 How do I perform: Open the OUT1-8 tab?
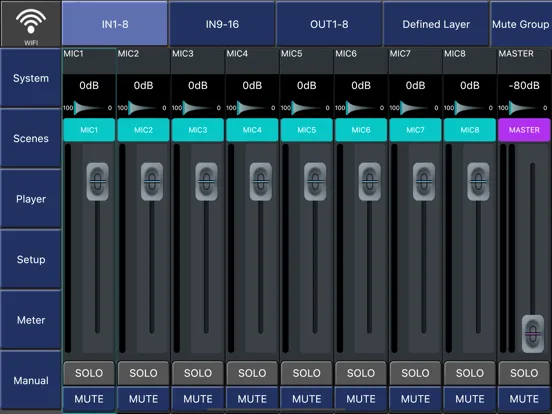click(x=329, y=24)
